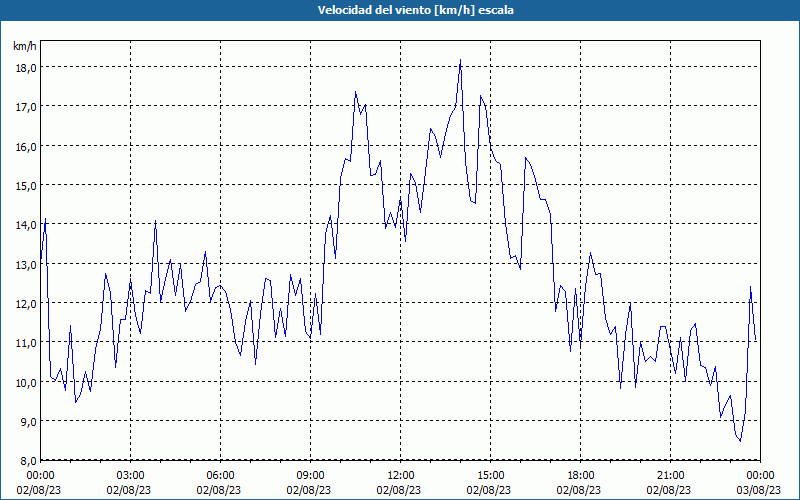800x500 pixels.
Task: Click the 12:00 time axis label
Action: pyautogui.click(x=401, y=476)
